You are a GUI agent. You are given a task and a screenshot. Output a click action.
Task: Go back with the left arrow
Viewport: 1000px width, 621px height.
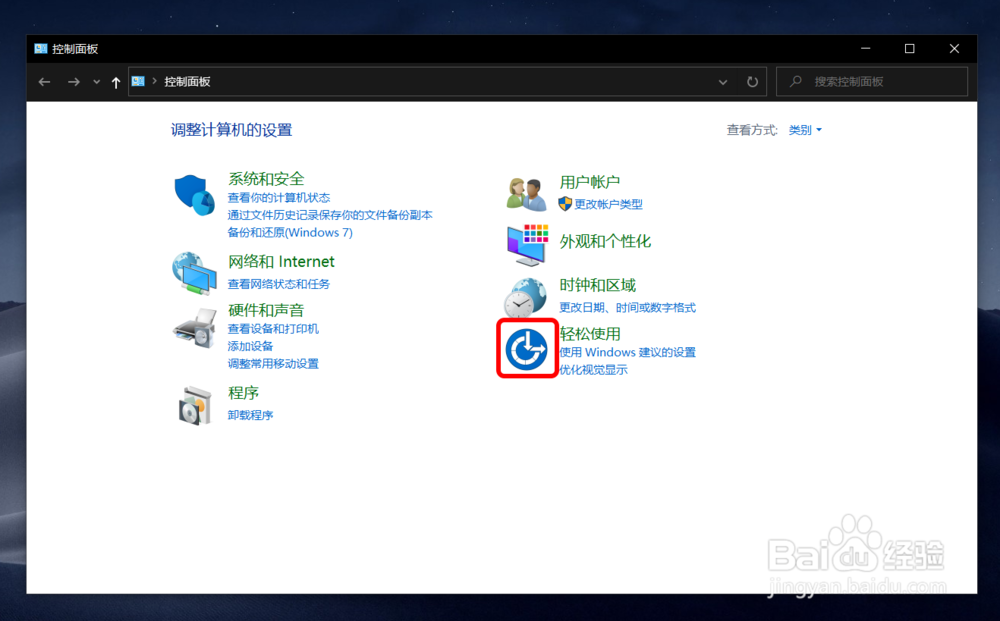(44, 82)
